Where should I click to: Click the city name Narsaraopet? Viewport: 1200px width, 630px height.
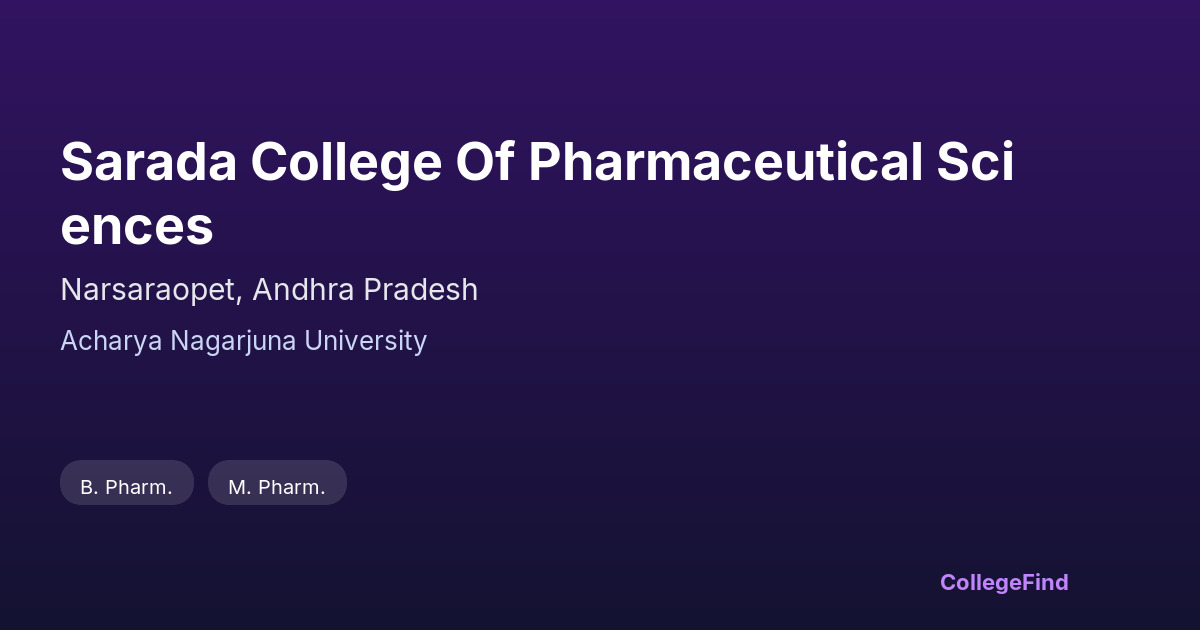coord(148,290)
